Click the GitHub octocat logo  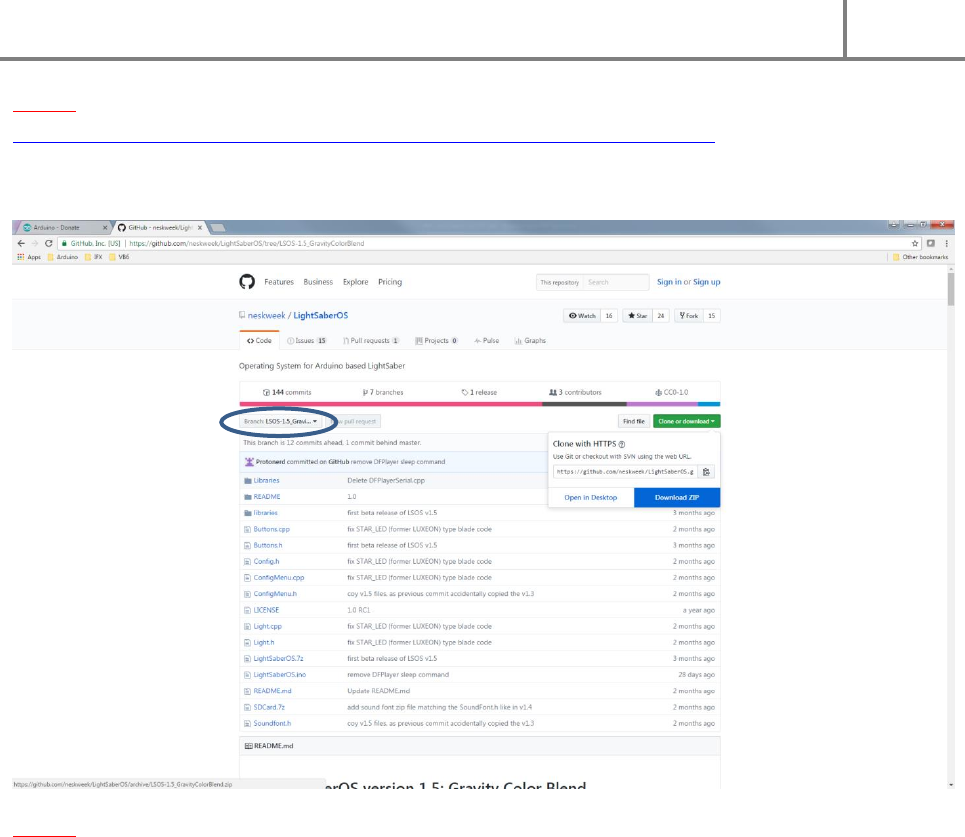click(x=247, y=282)
